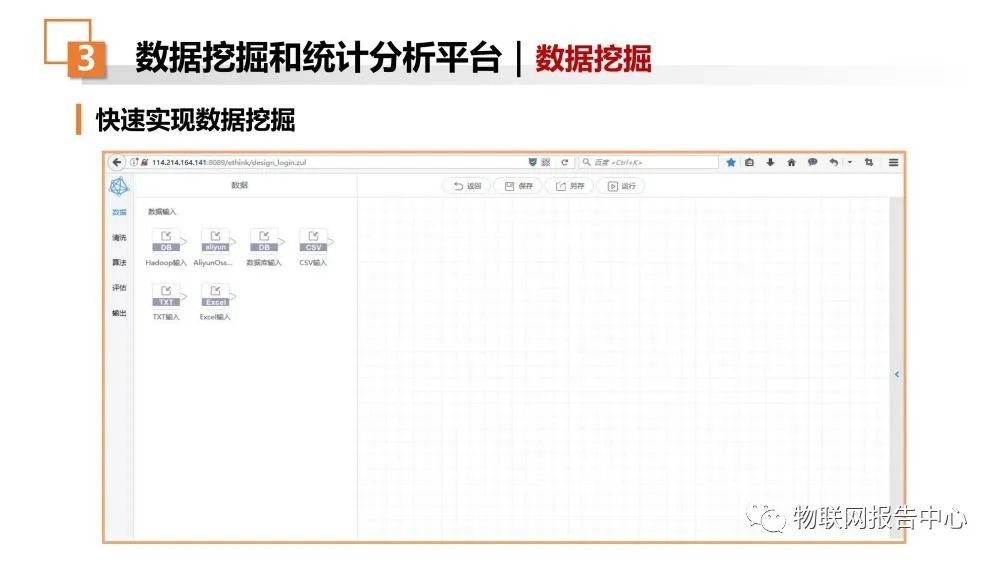Click the browser search input field
Viewport: 1000px width, 562px height.
650,162
